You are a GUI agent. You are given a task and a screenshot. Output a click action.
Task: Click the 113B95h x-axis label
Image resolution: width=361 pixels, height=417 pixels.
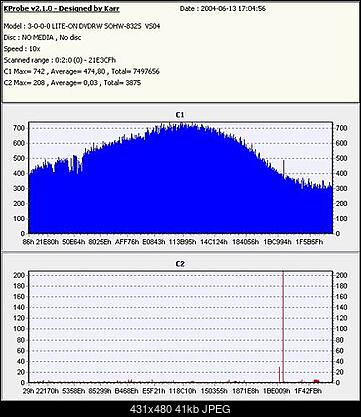coord(182,242)
